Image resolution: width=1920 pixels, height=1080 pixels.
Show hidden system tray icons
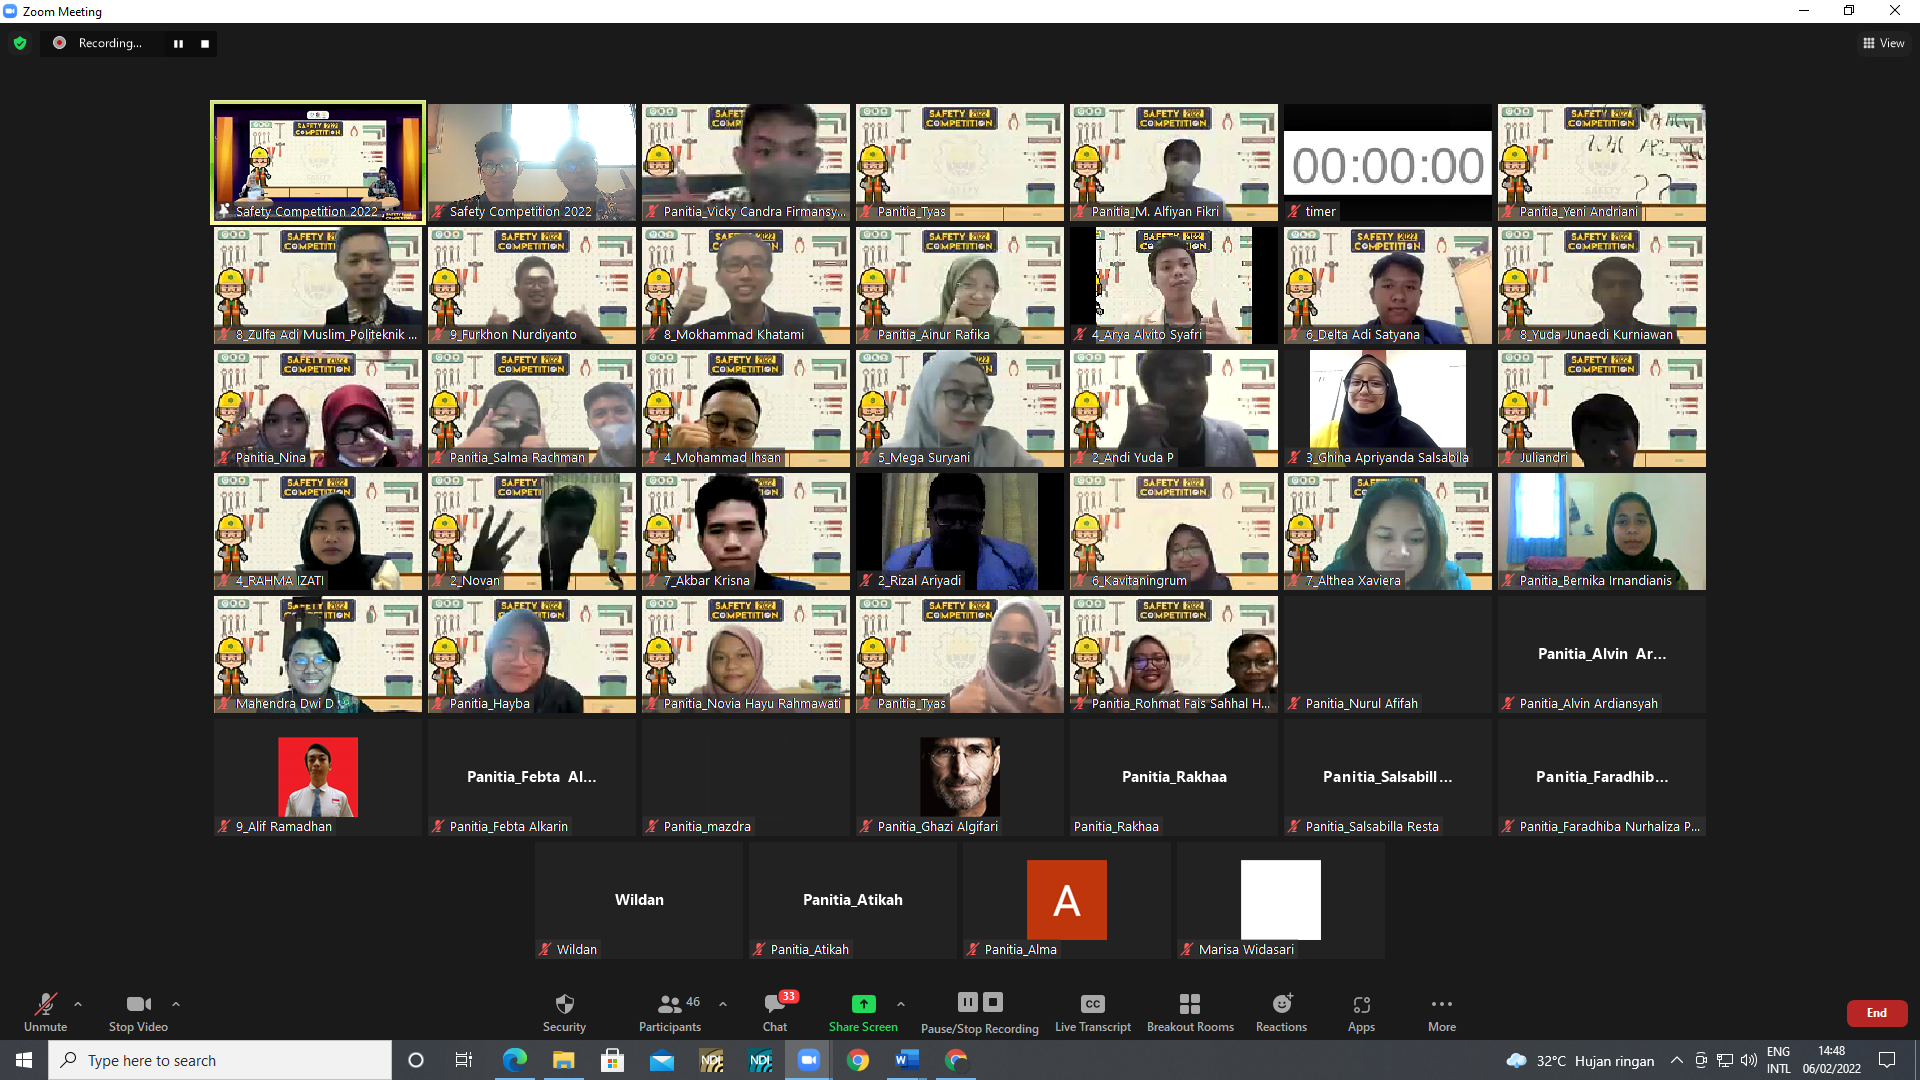click(x=1677, y=1060)
